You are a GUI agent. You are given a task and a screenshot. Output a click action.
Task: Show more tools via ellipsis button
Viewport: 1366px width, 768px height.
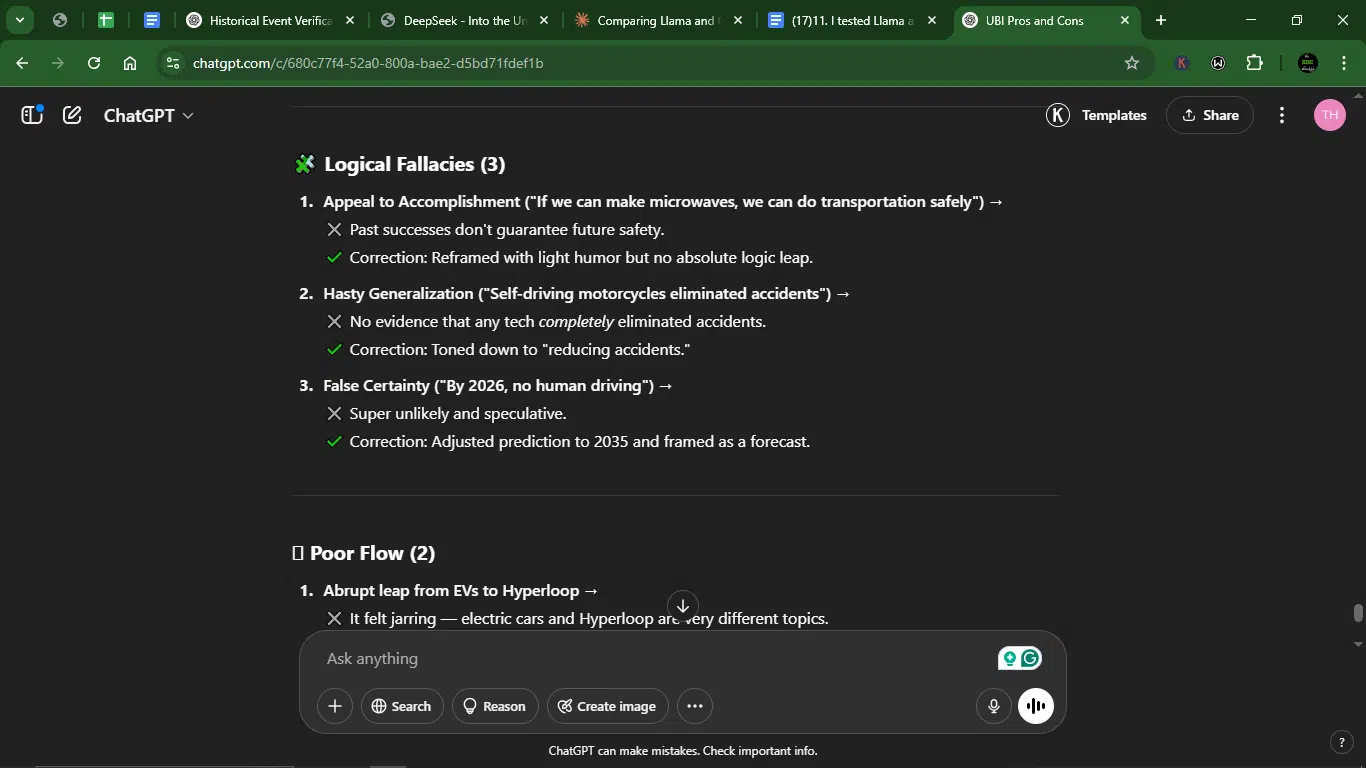click(695, 706)
